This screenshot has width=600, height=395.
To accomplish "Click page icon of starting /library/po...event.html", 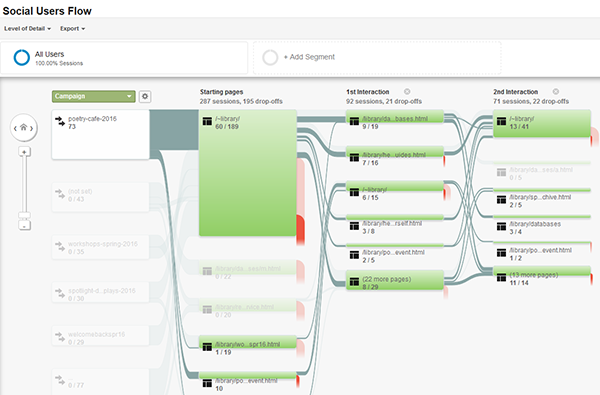I will click(x=207, y=383).
